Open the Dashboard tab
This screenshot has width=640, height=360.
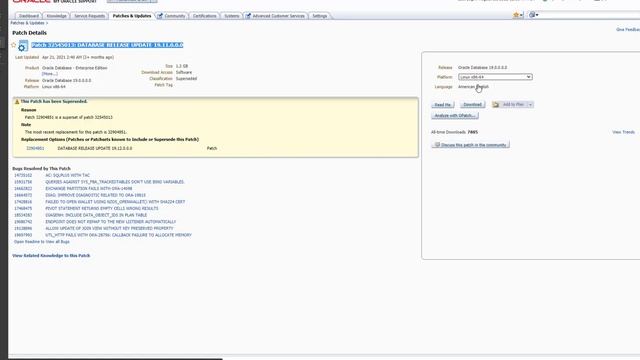29,16
